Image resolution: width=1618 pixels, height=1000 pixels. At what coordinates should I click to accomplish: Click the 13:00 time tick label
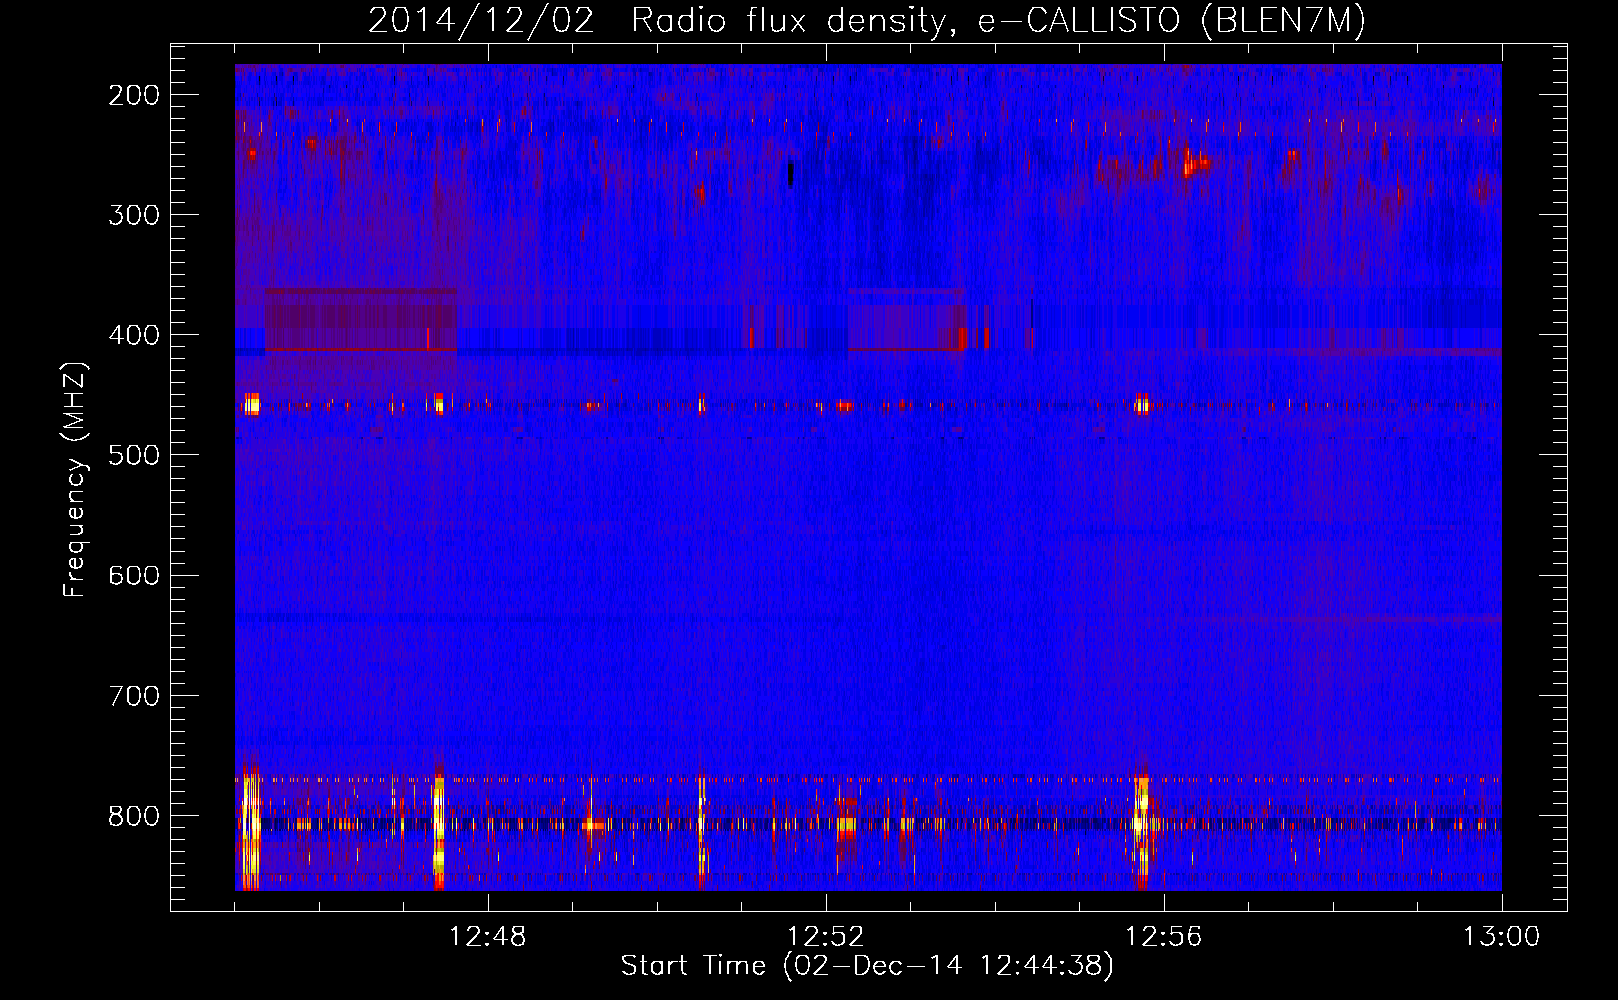1502,937
